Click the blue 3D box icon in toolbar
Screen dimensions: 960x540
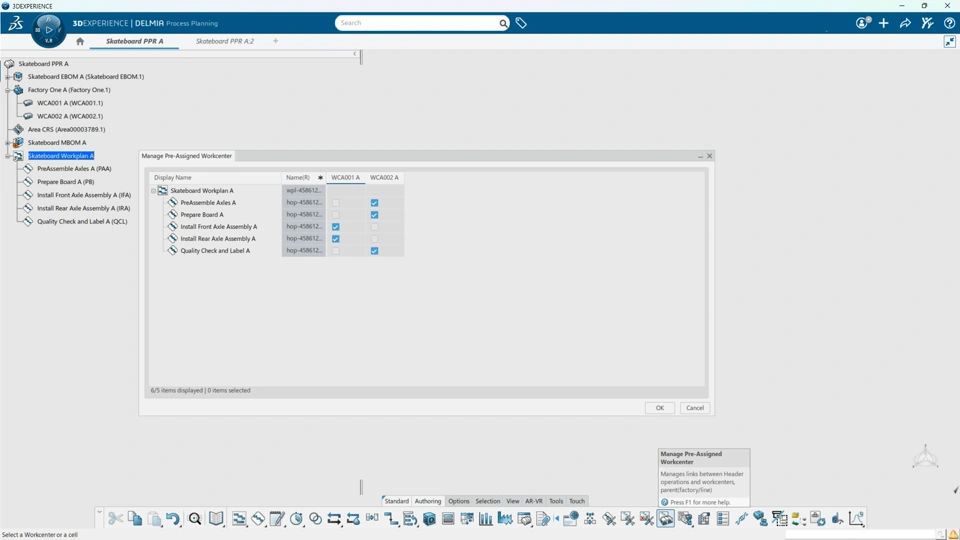click(429, 519)
